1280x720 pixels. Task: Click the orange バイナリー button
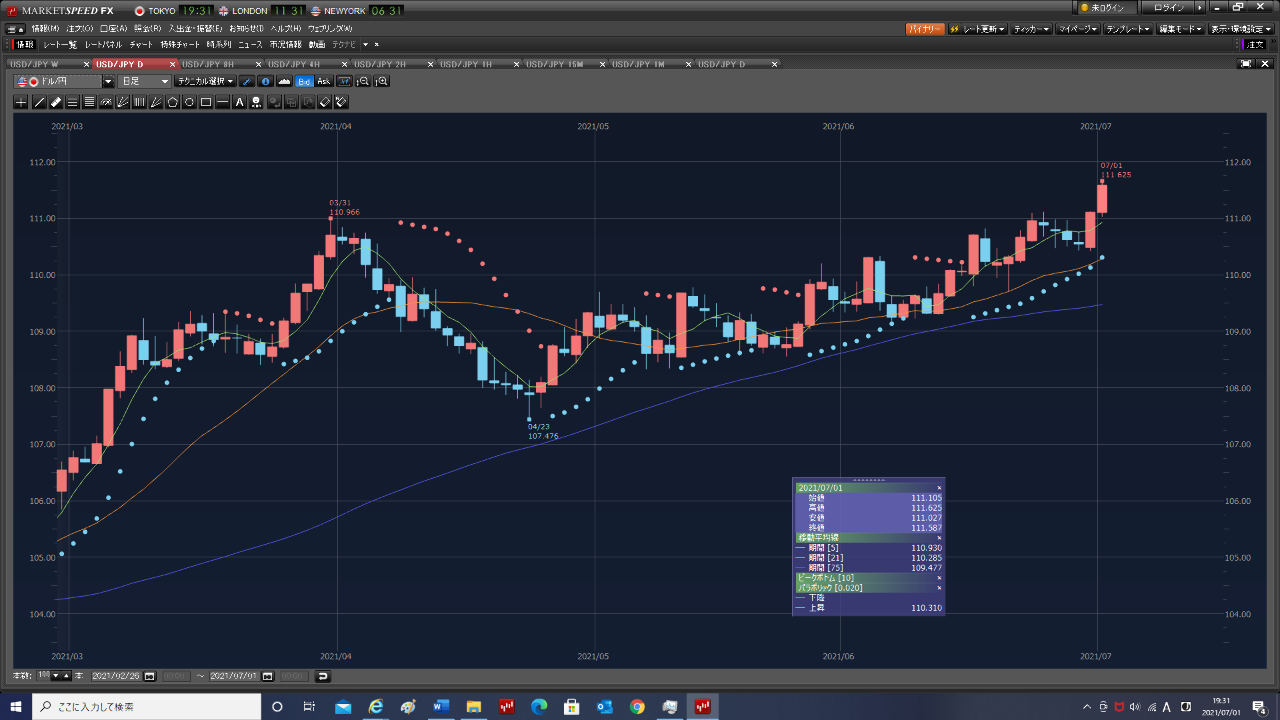924,29
